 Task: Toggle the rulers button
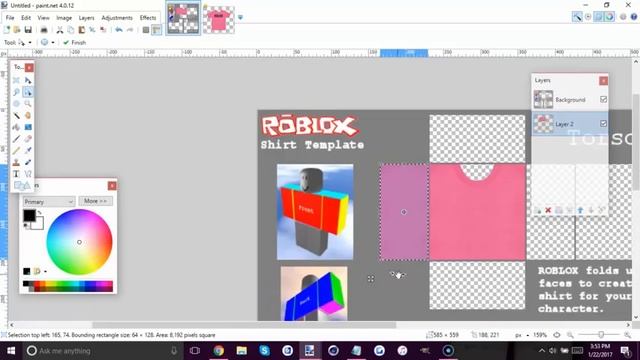pyautogui.click(x=156, y=30)
